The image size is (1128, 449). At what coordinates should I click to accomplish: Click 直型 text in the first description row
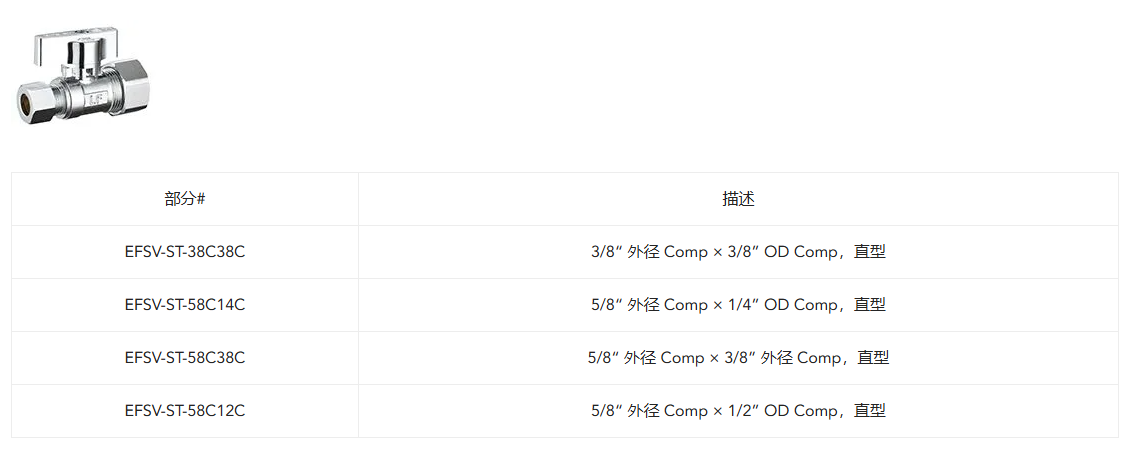(870, 253)
